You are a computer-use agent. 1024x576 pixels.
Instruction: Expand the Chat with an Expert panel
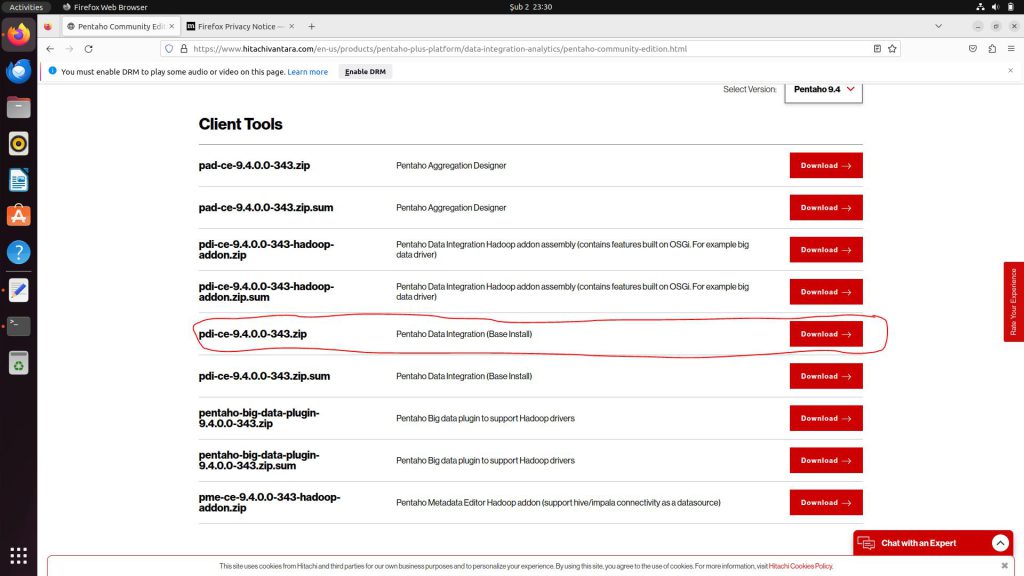point(1000,543)
